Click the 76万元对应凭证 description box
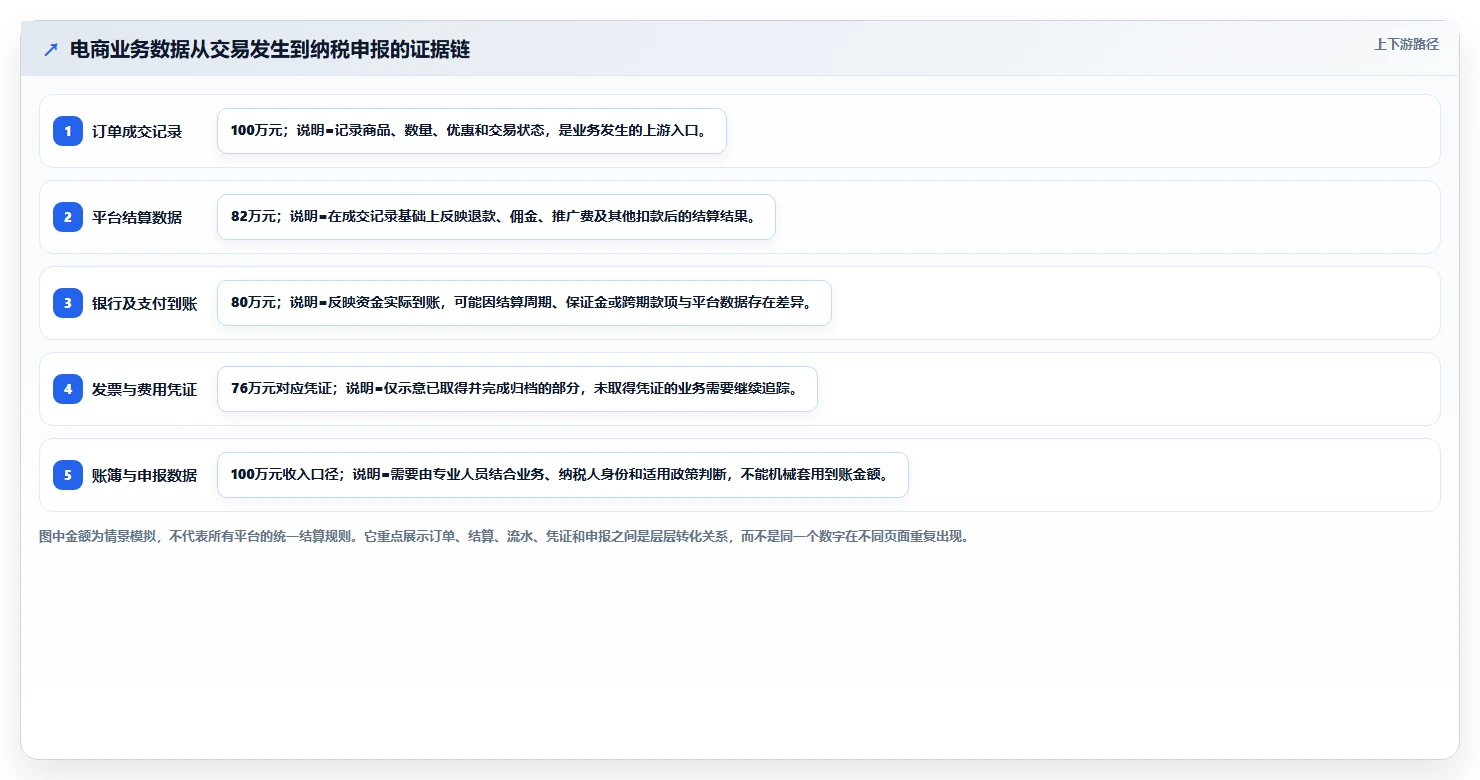The image size is (1480, 780). pyautogui.click(x=517, y=389)
